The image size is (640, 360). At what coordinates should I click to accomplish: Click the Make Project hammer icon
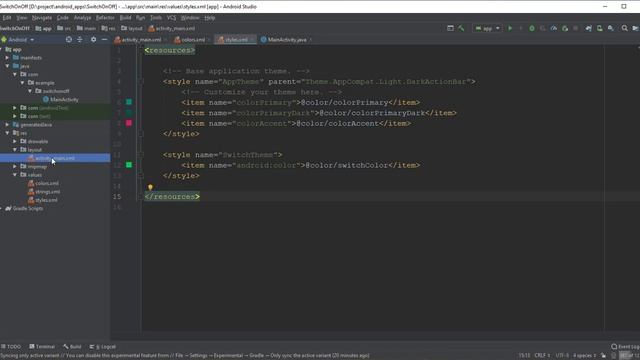click(x=461, y=28)
